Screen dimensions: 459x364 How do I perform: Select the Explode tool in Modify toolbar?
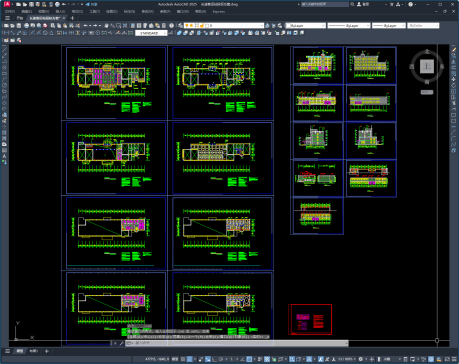coord(454,151)
